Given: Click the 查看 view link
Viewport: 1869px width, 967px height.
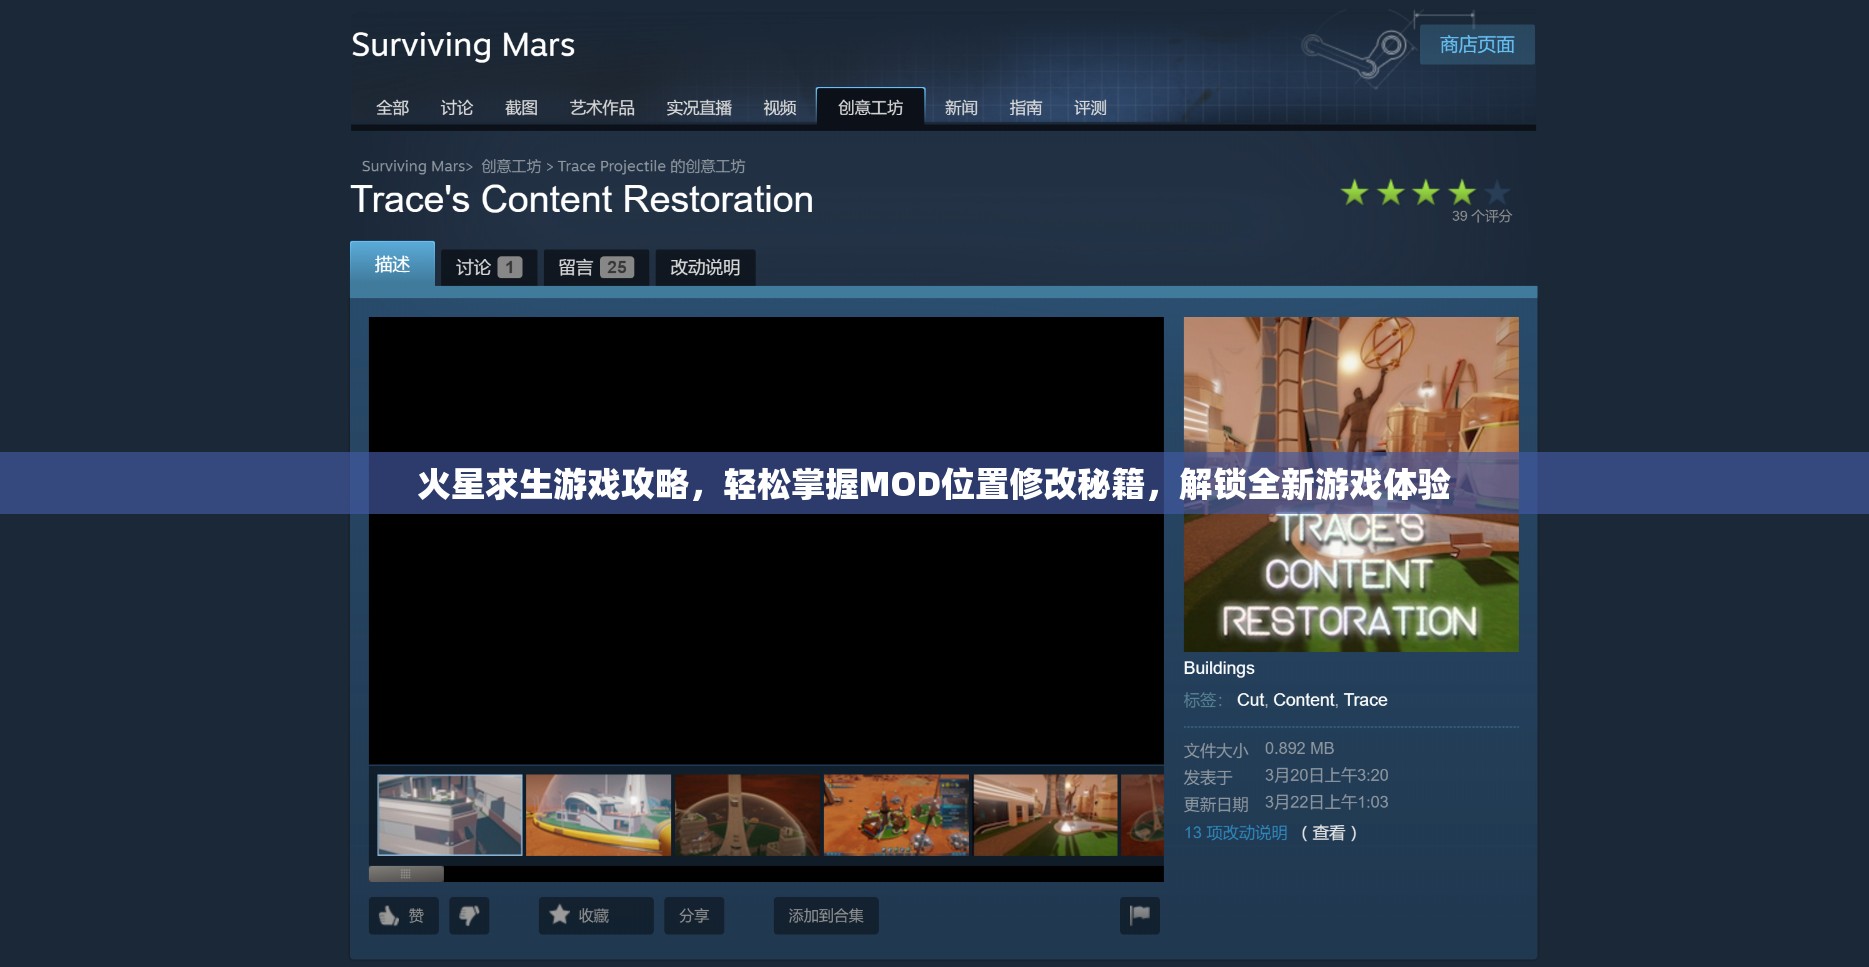Looking at the screenshot, I should 1329,833.
